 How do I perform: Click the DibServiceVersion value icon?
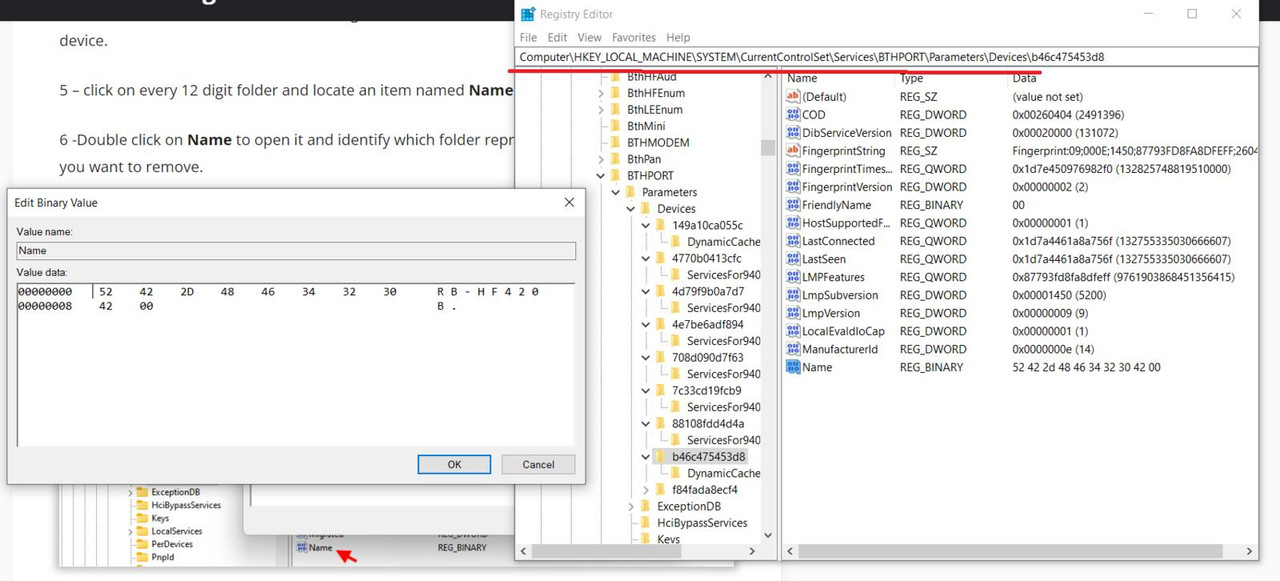794,133
